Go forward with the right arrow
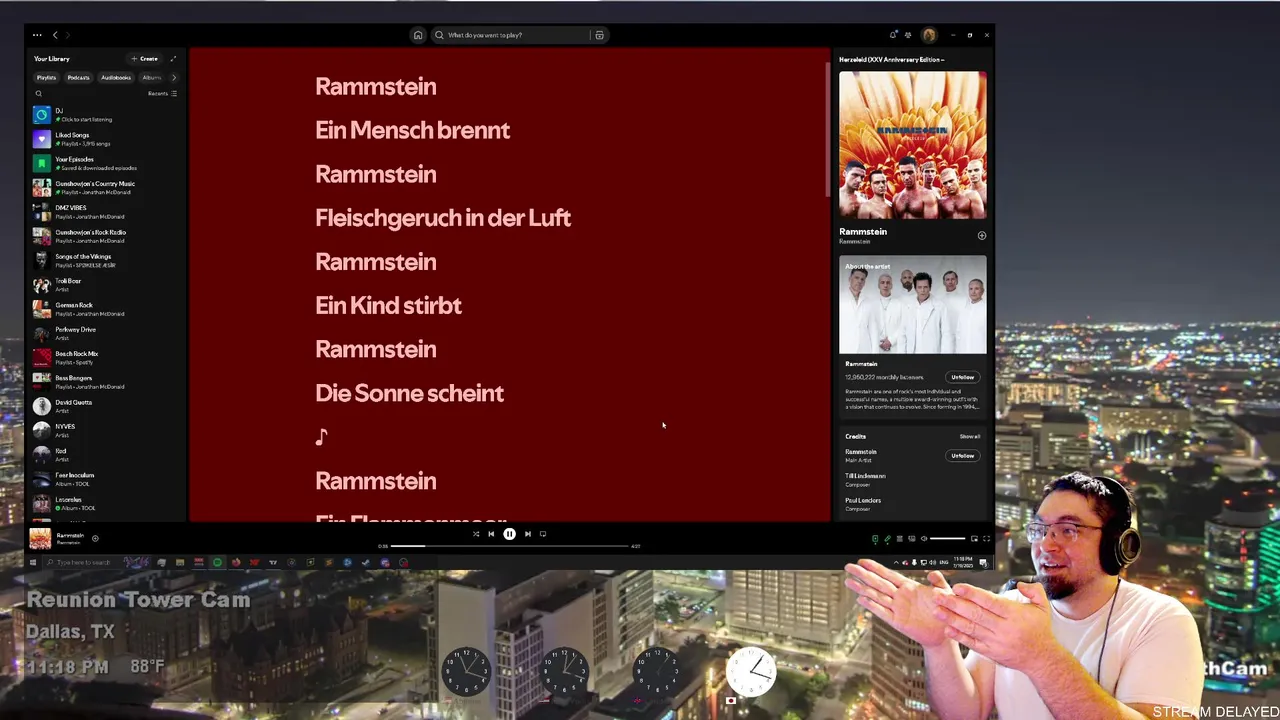Screen dimensions: 1280x720 coord(68,35)
